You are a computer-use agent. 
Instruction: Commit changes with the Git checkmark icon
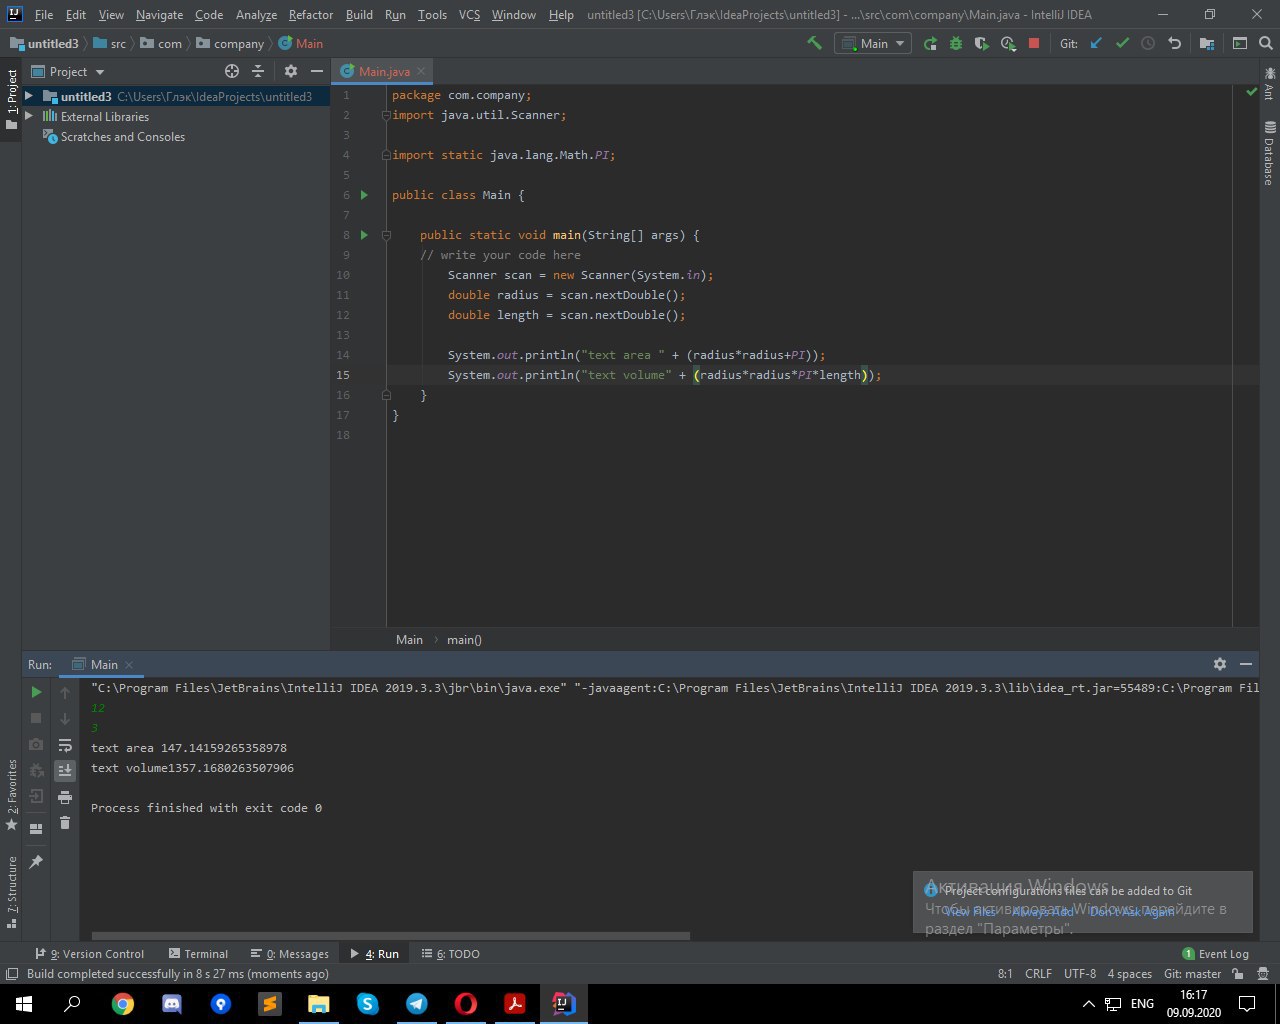tap(1122, 43)
